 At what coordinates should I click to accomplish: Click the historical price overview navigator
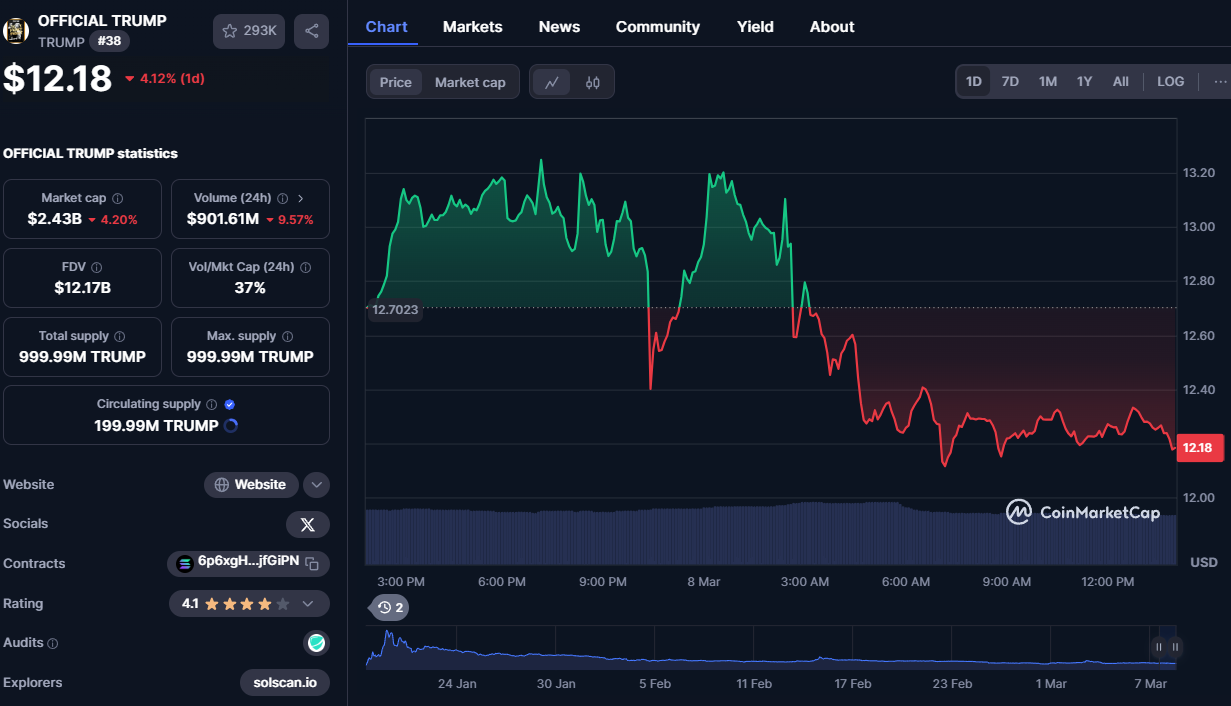(x=770, y=647)
